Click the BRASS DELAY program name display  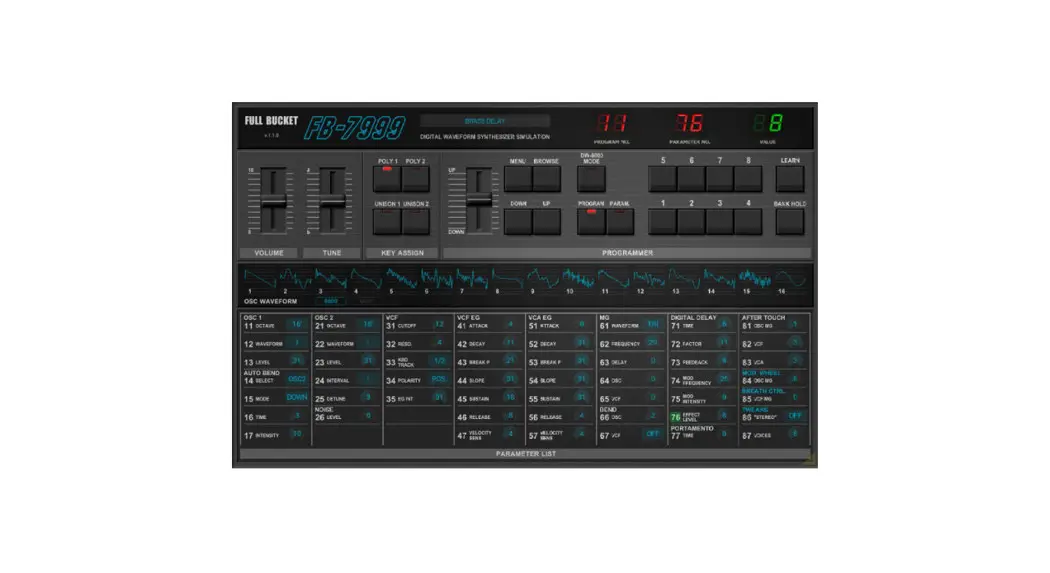tap(485, 121)
